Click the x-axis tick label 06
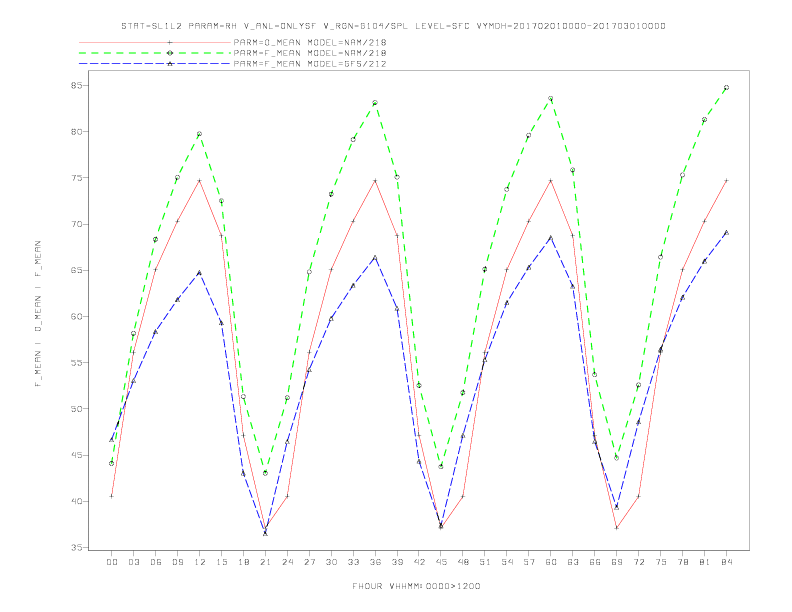 pos(156,562)
